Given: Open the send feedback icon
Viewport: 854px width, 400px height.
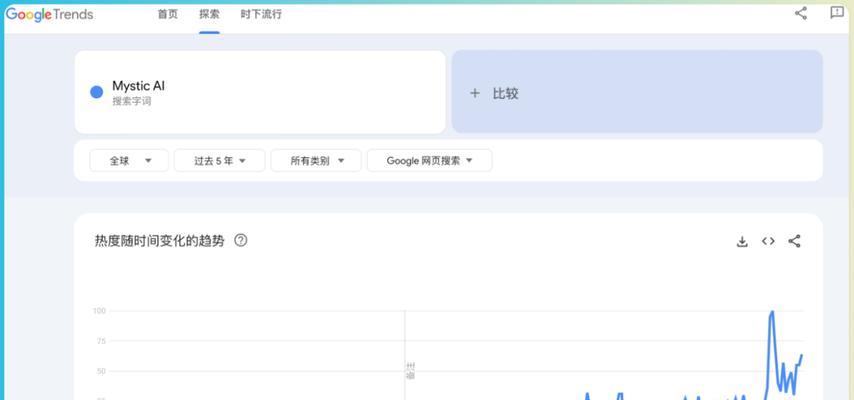Looking at the screenshot, I should (837, 13).
